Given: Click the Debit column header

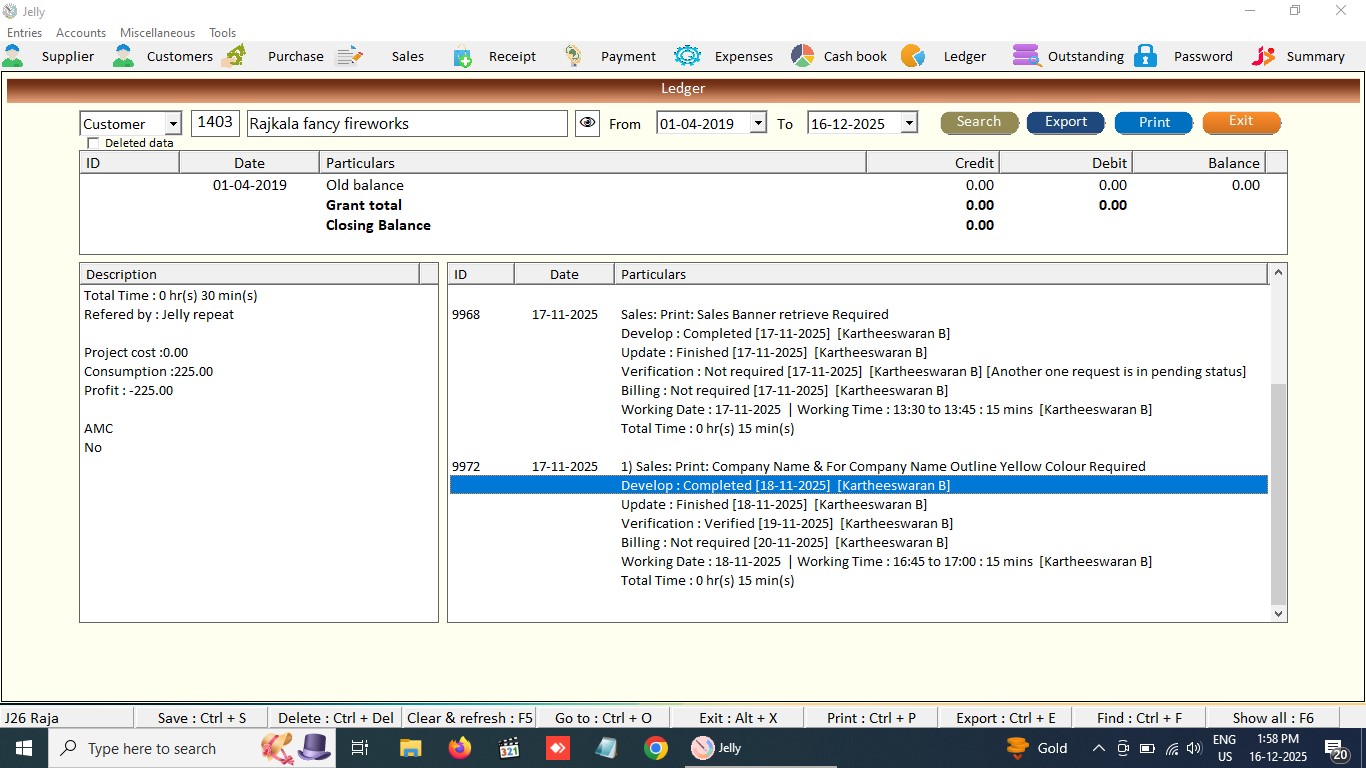Looking at the screenshot, I should point(1065,162).
